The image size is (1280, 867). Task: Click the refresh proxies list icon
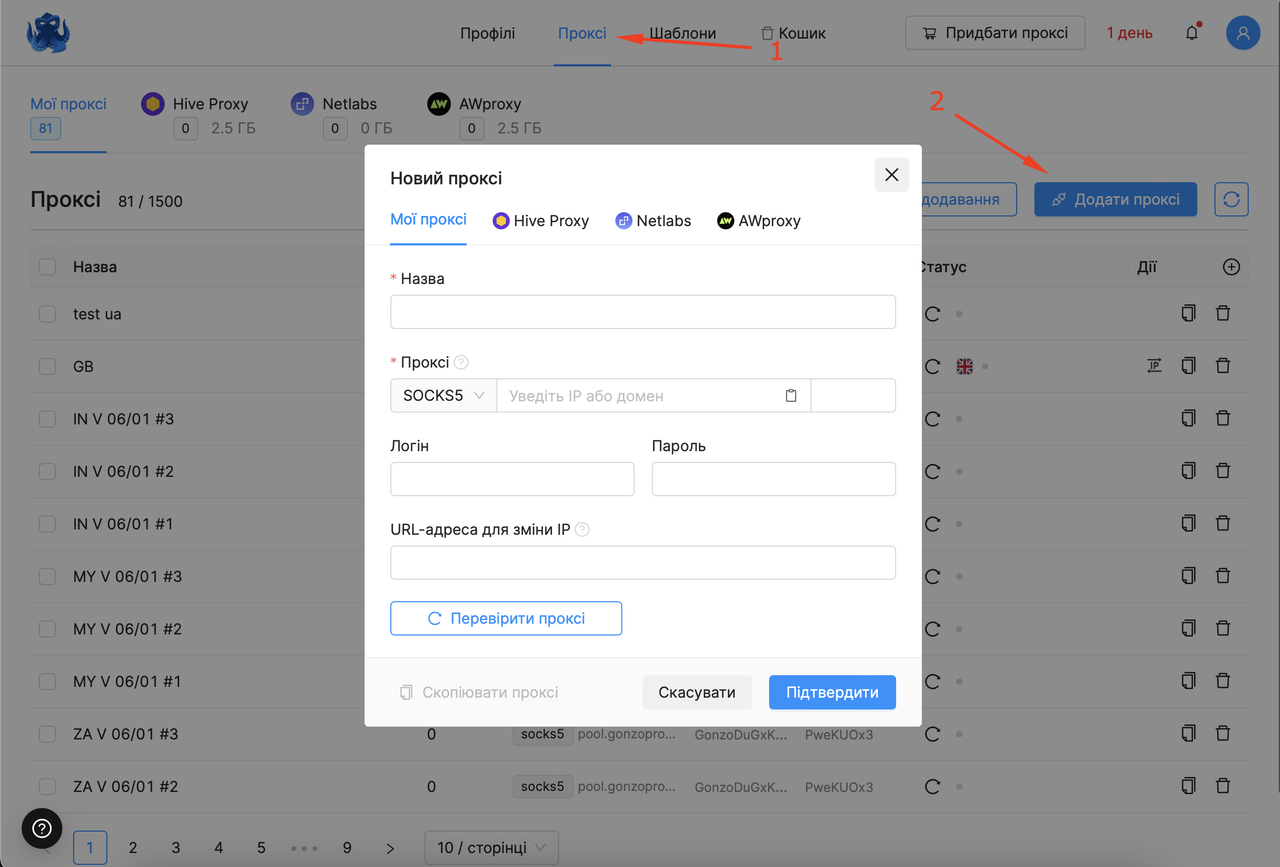(x=1231, y=199)
